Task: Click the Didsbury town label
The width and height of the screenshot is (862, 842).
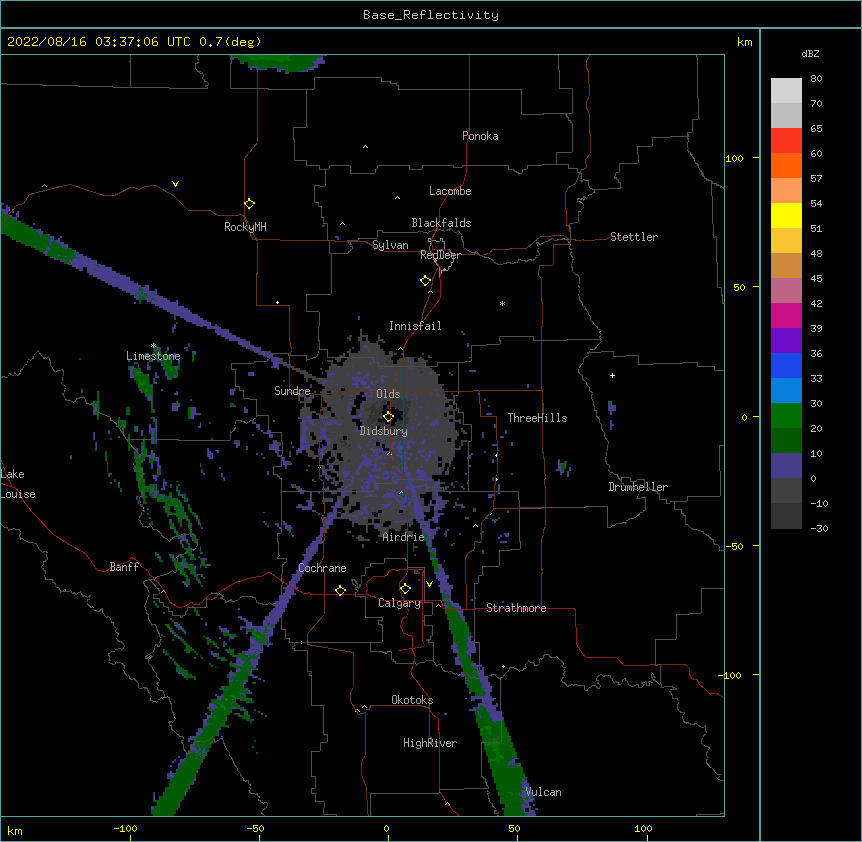Action: (384, 431)
